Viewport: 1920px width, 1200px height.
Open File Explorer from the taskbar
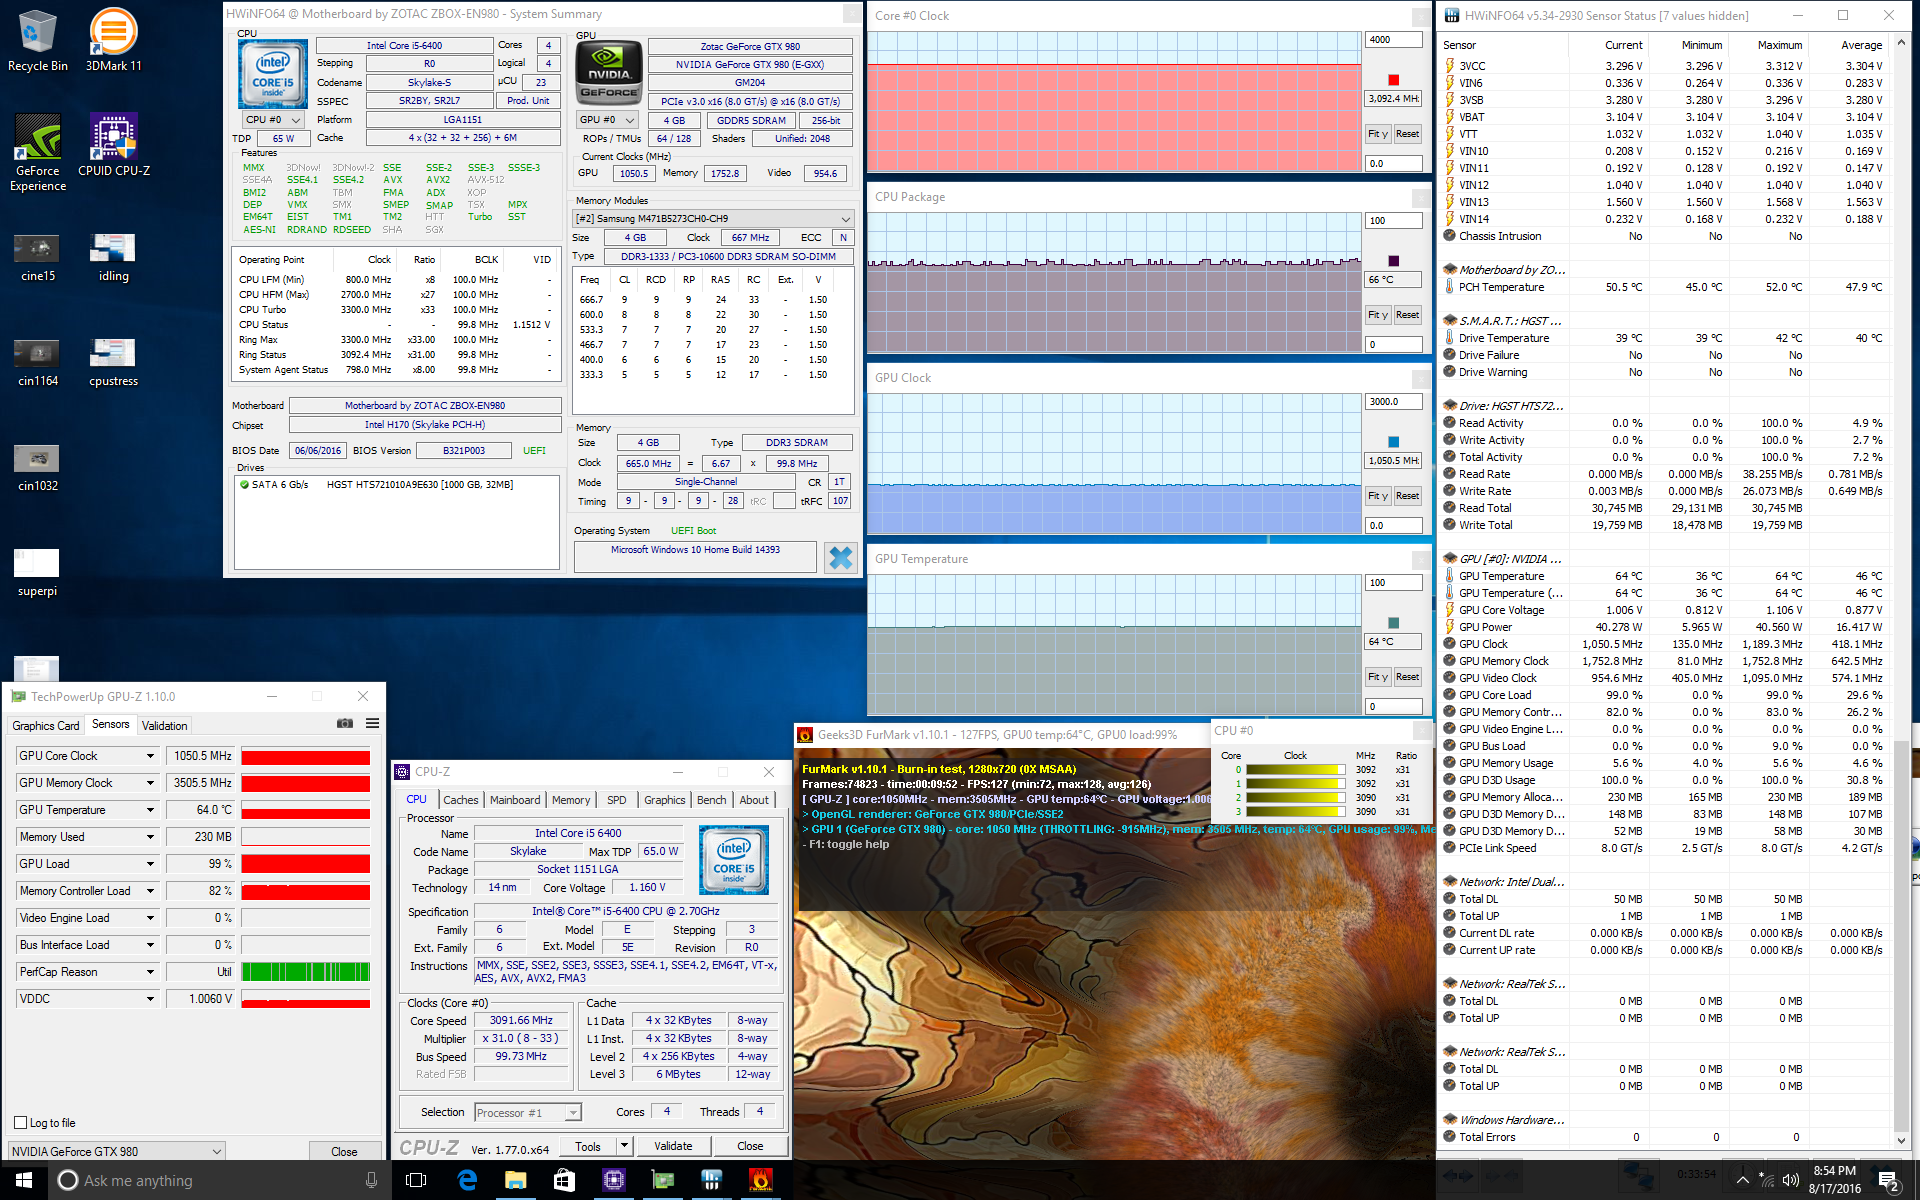tap(515, 1180)
